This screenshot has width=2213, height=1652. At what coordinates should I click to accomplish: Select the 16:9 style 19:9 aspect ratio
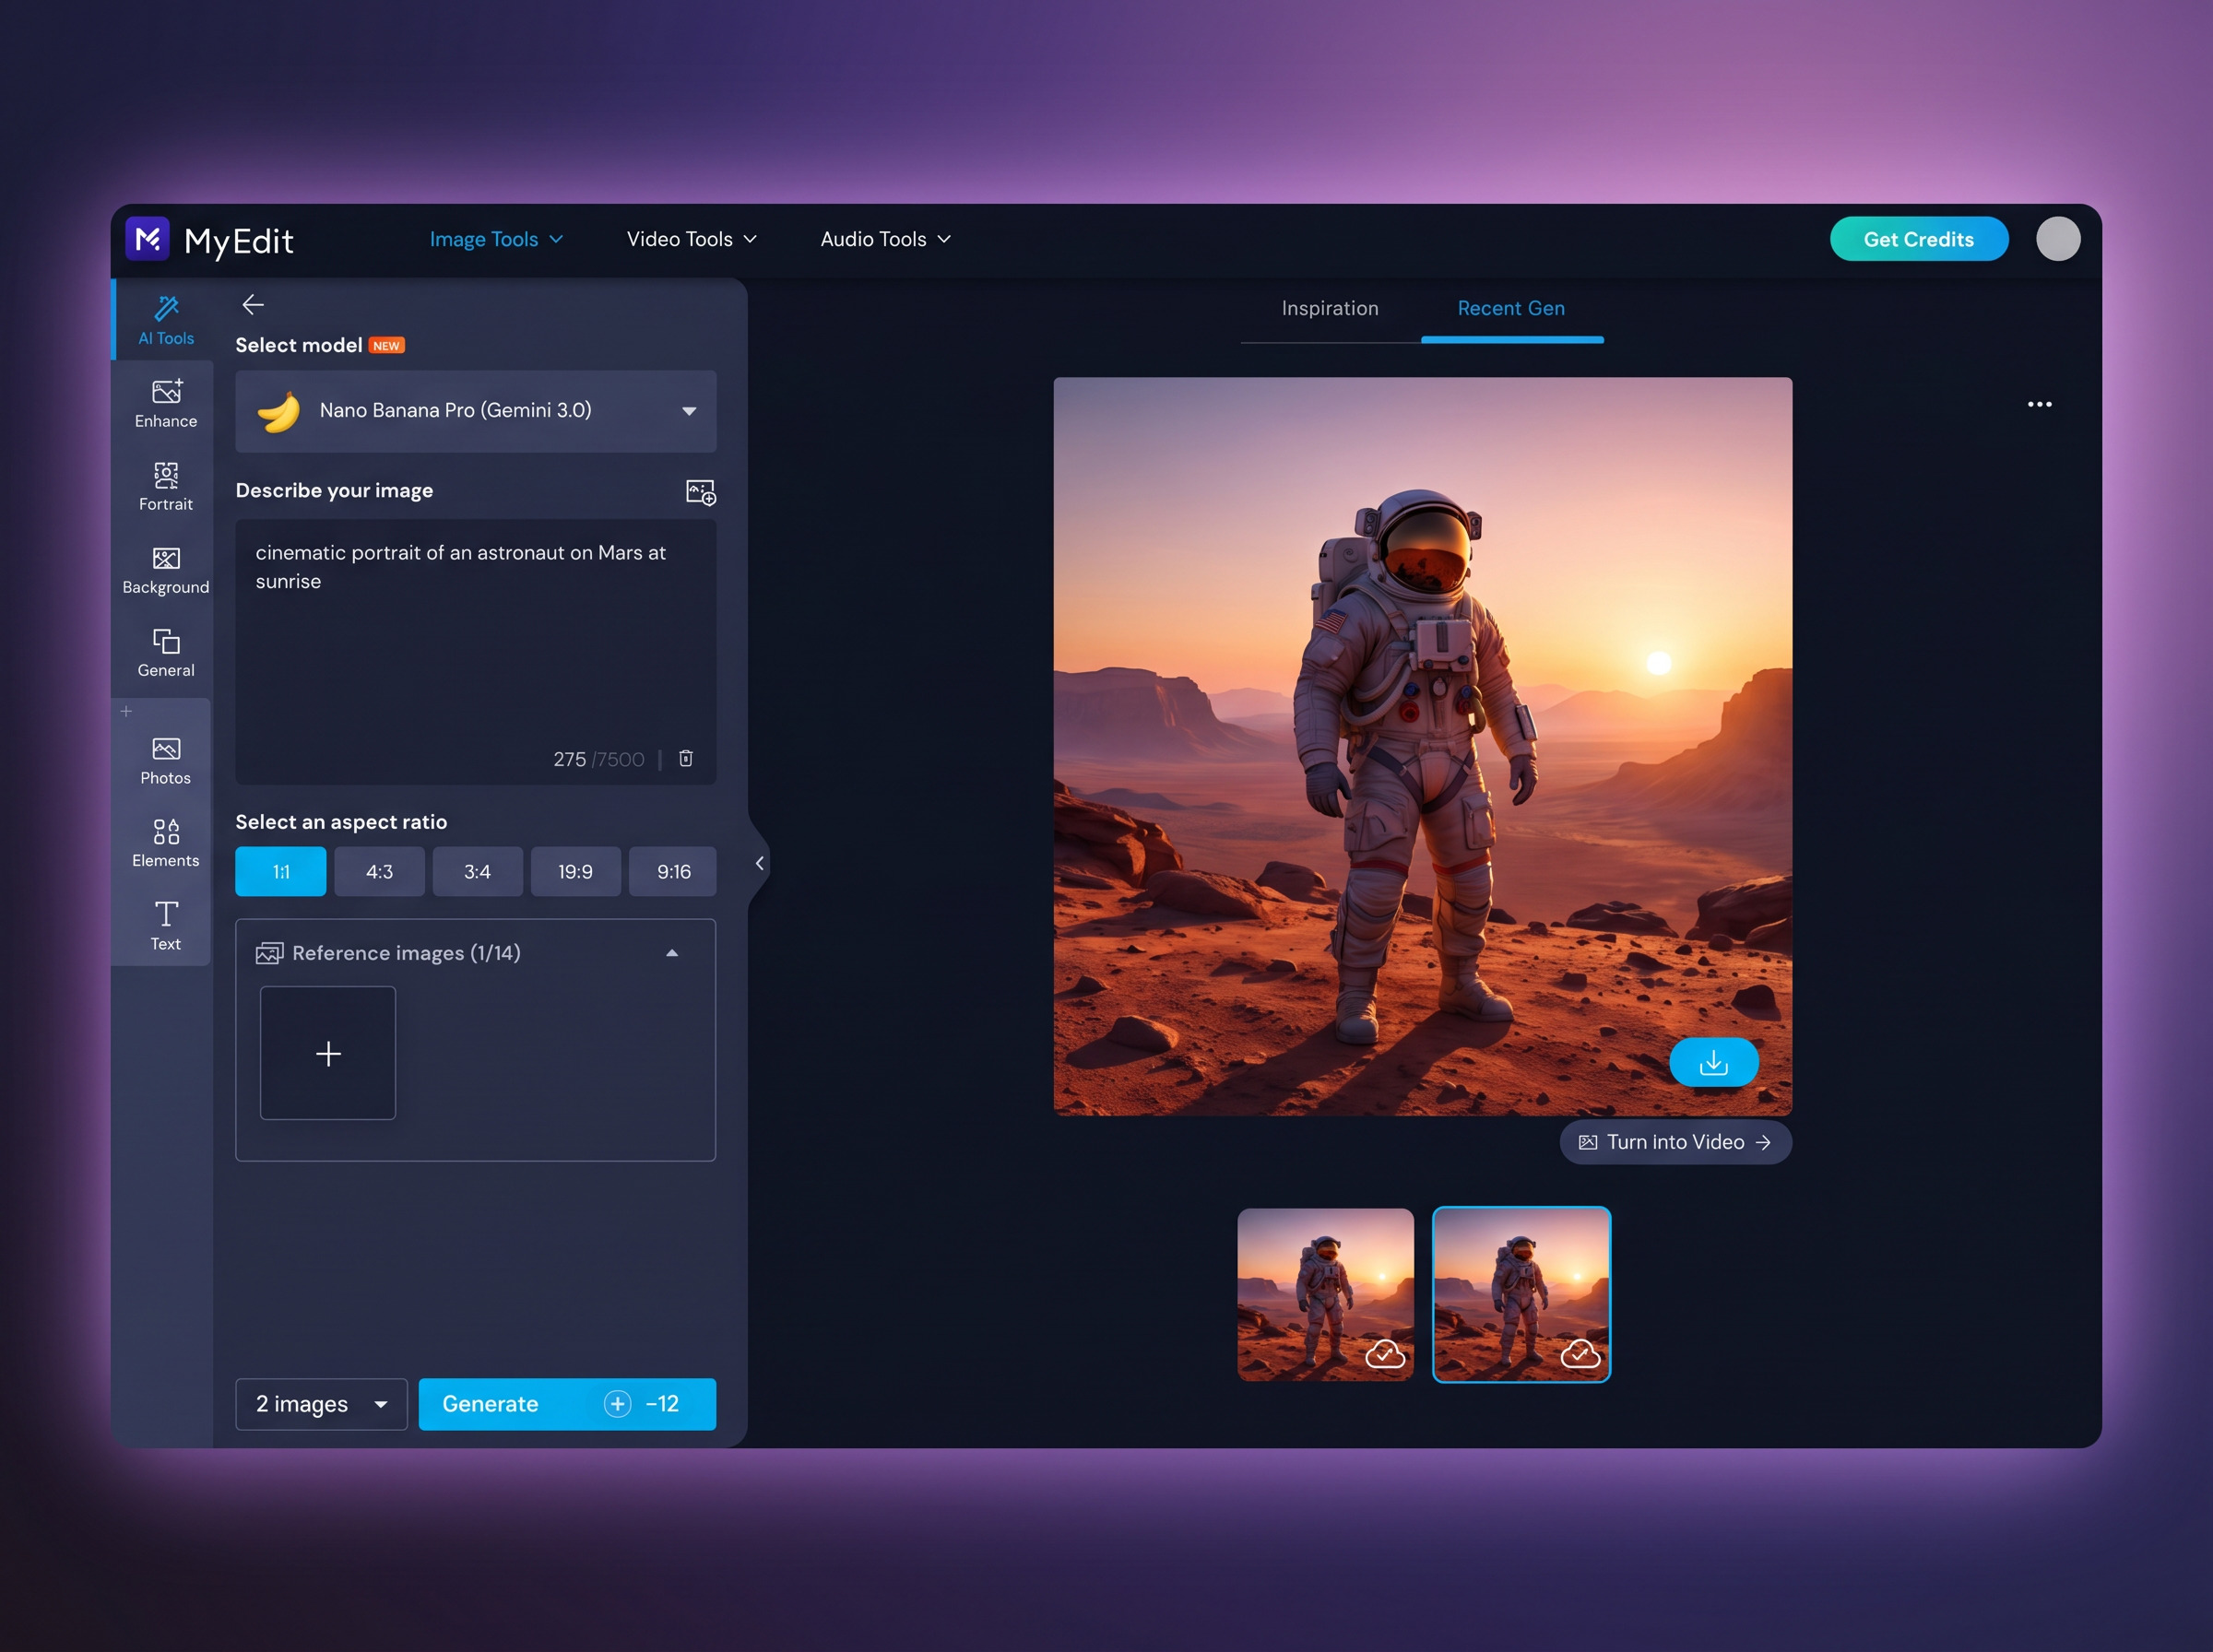pyautogui.click(x=575, y=871)
